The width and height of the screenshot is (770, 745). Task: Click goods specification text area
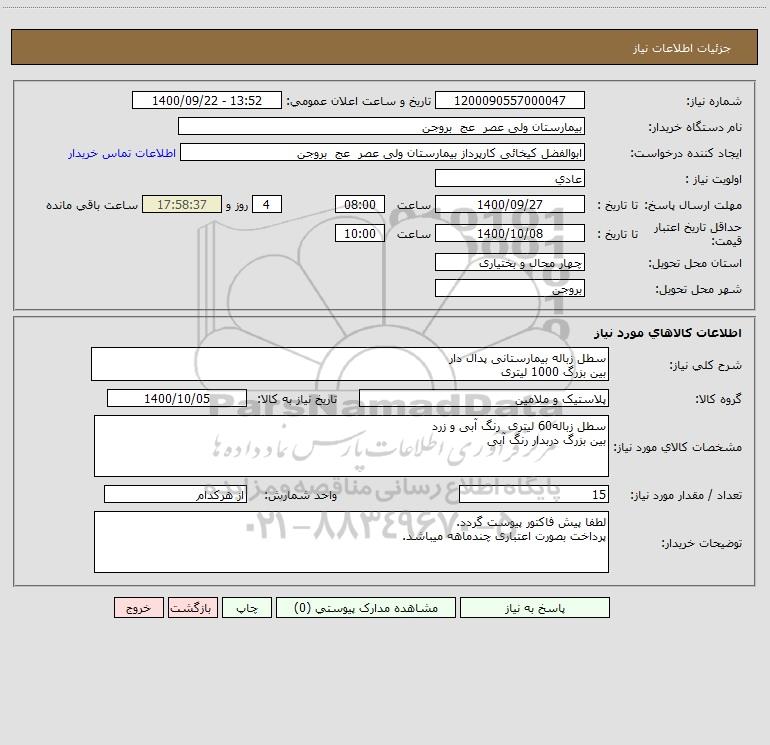coord(351,446)
